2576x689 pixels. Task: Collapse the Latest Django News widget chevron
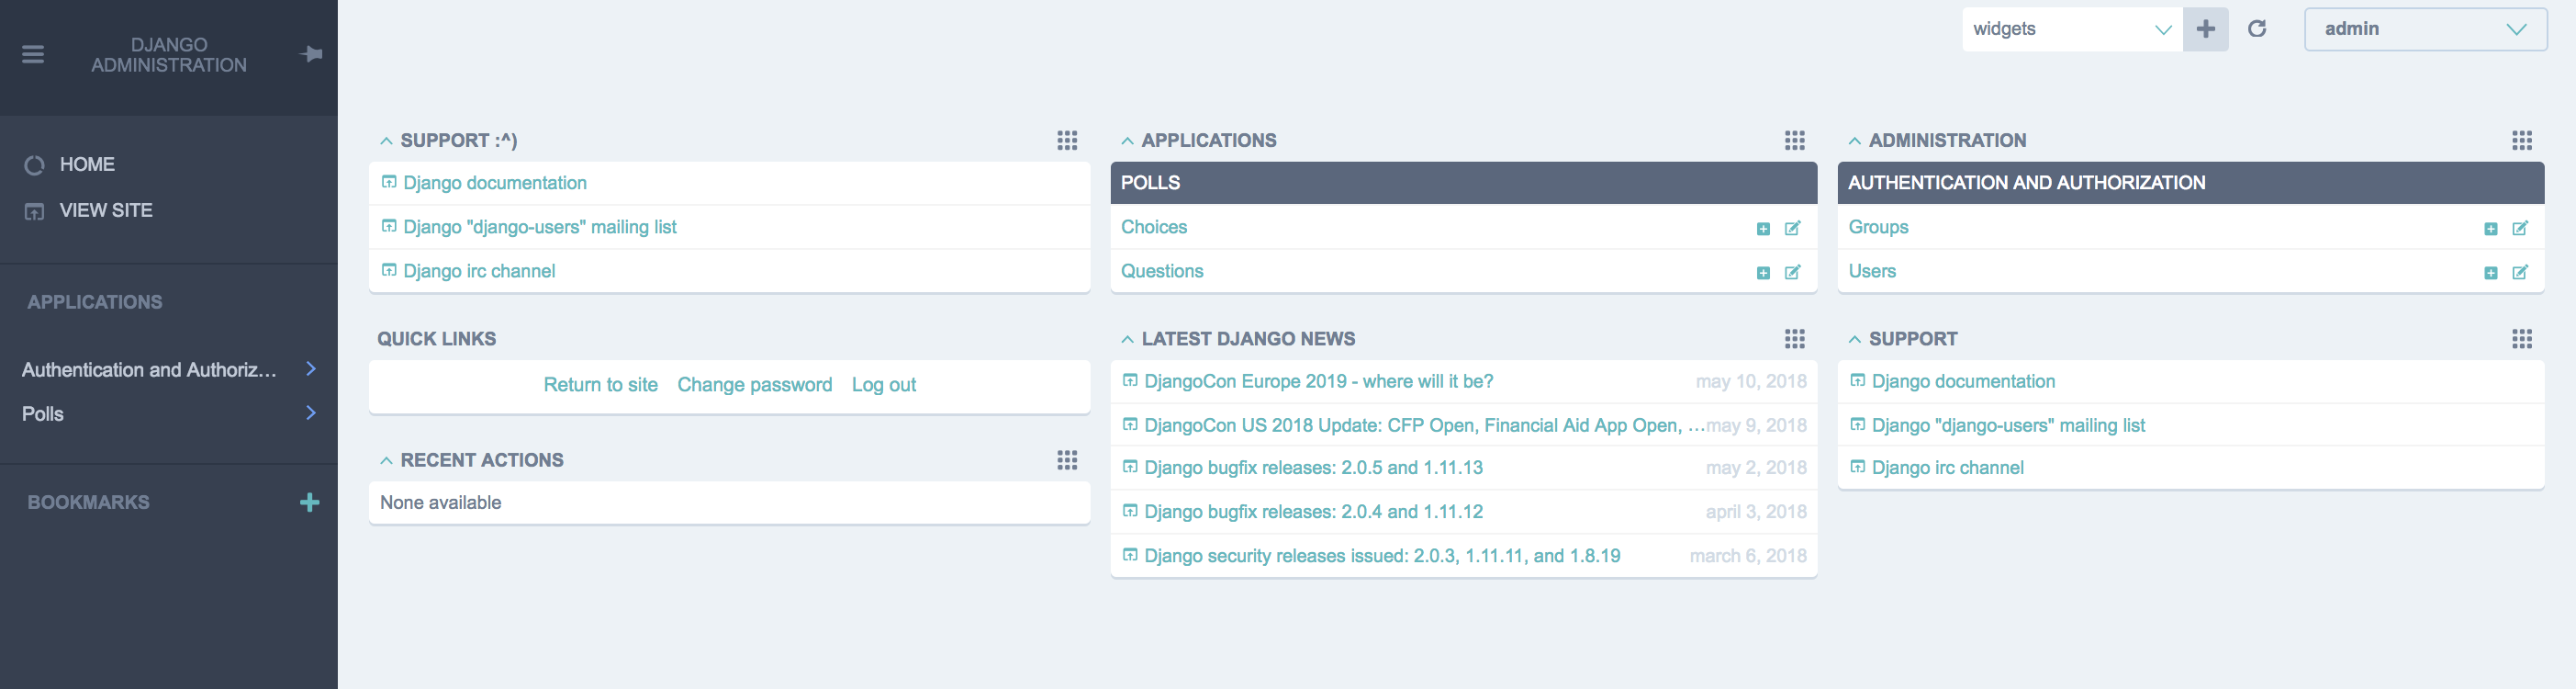click(x=1127, y=339)
